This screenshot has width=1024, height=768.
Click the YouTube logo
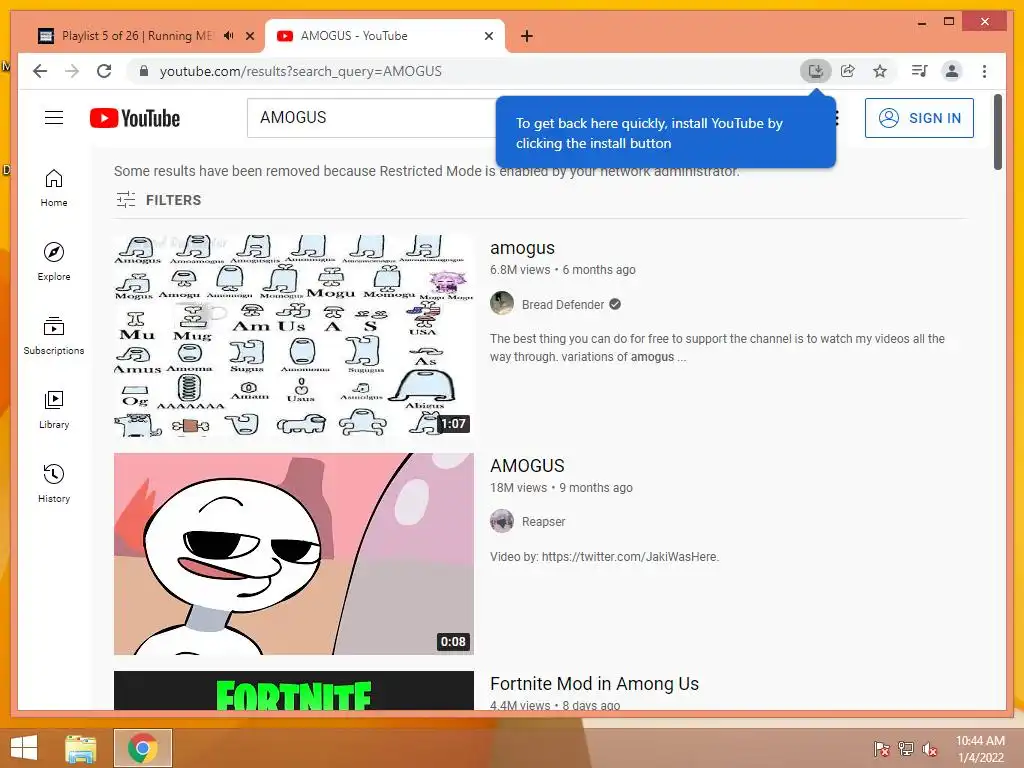click(135, 118)
